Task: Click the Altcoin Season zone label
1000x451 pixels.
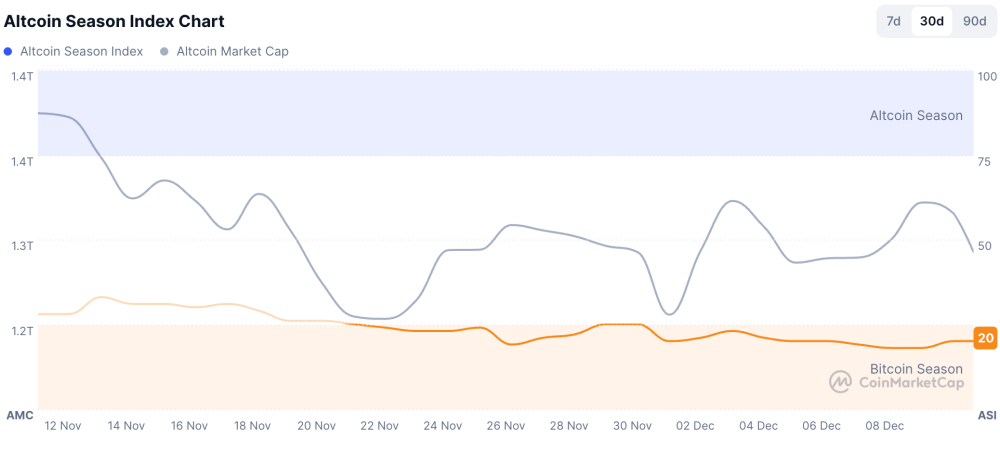Action: (916, 115)
